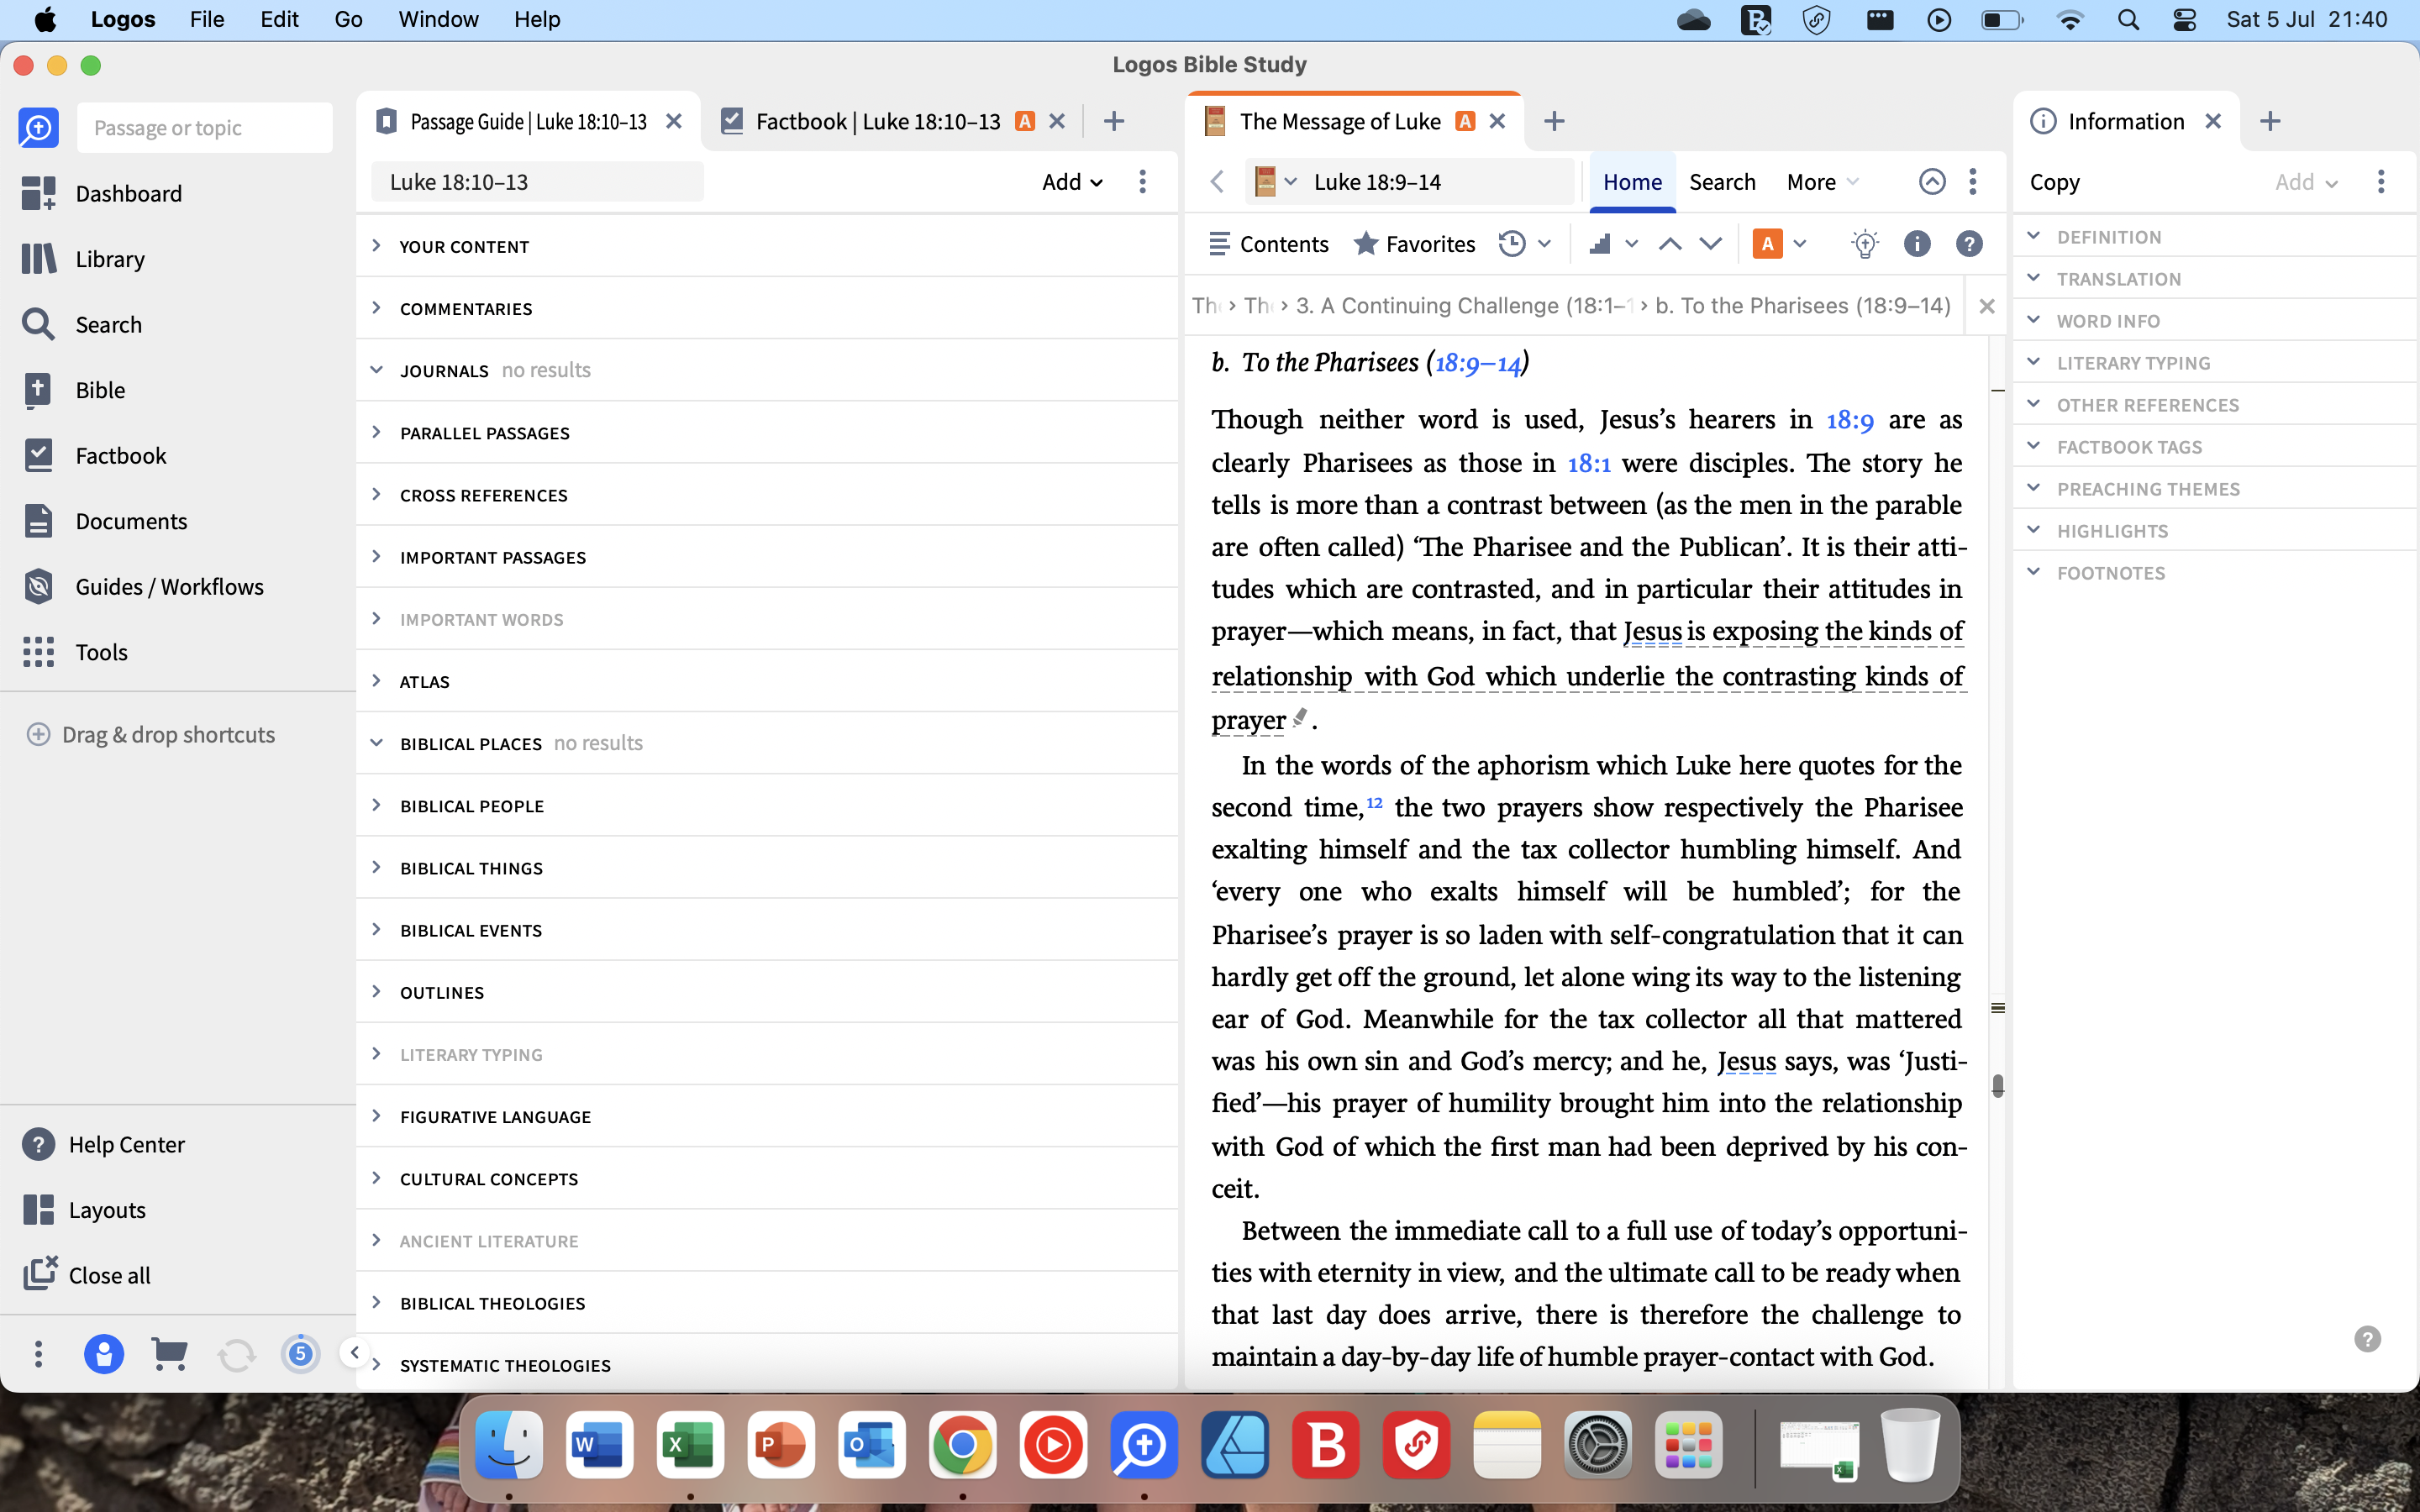Open the notifications badge showing 5
This screenshot has width=2420, height=1512.
(300, 1354)
